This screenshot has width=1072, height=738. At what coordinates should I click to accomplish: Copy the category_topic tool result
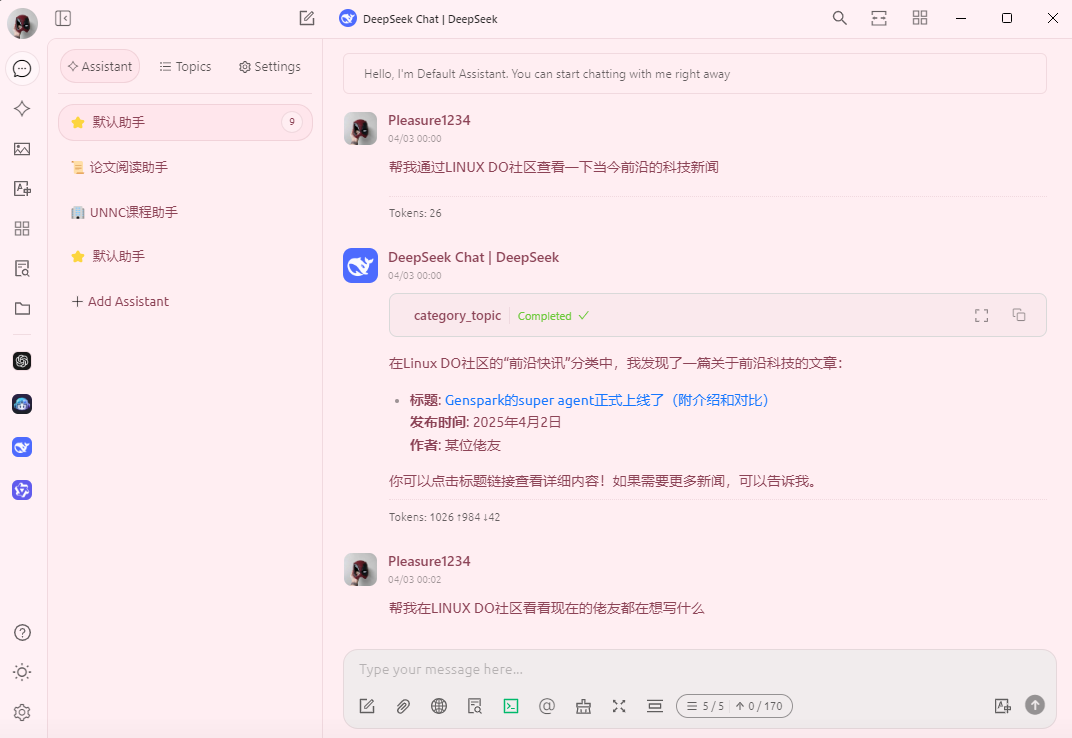(x=1019, y=315)
